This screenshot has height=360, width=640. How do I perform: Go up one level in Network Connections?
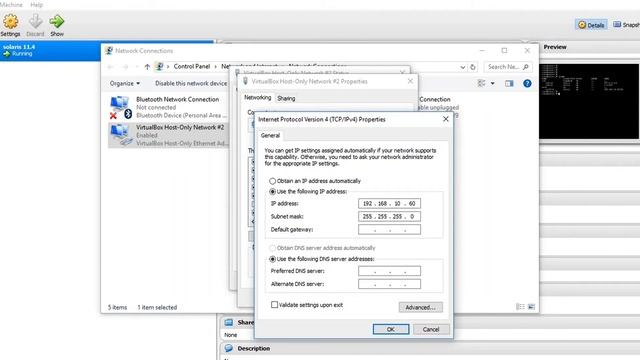147,67
